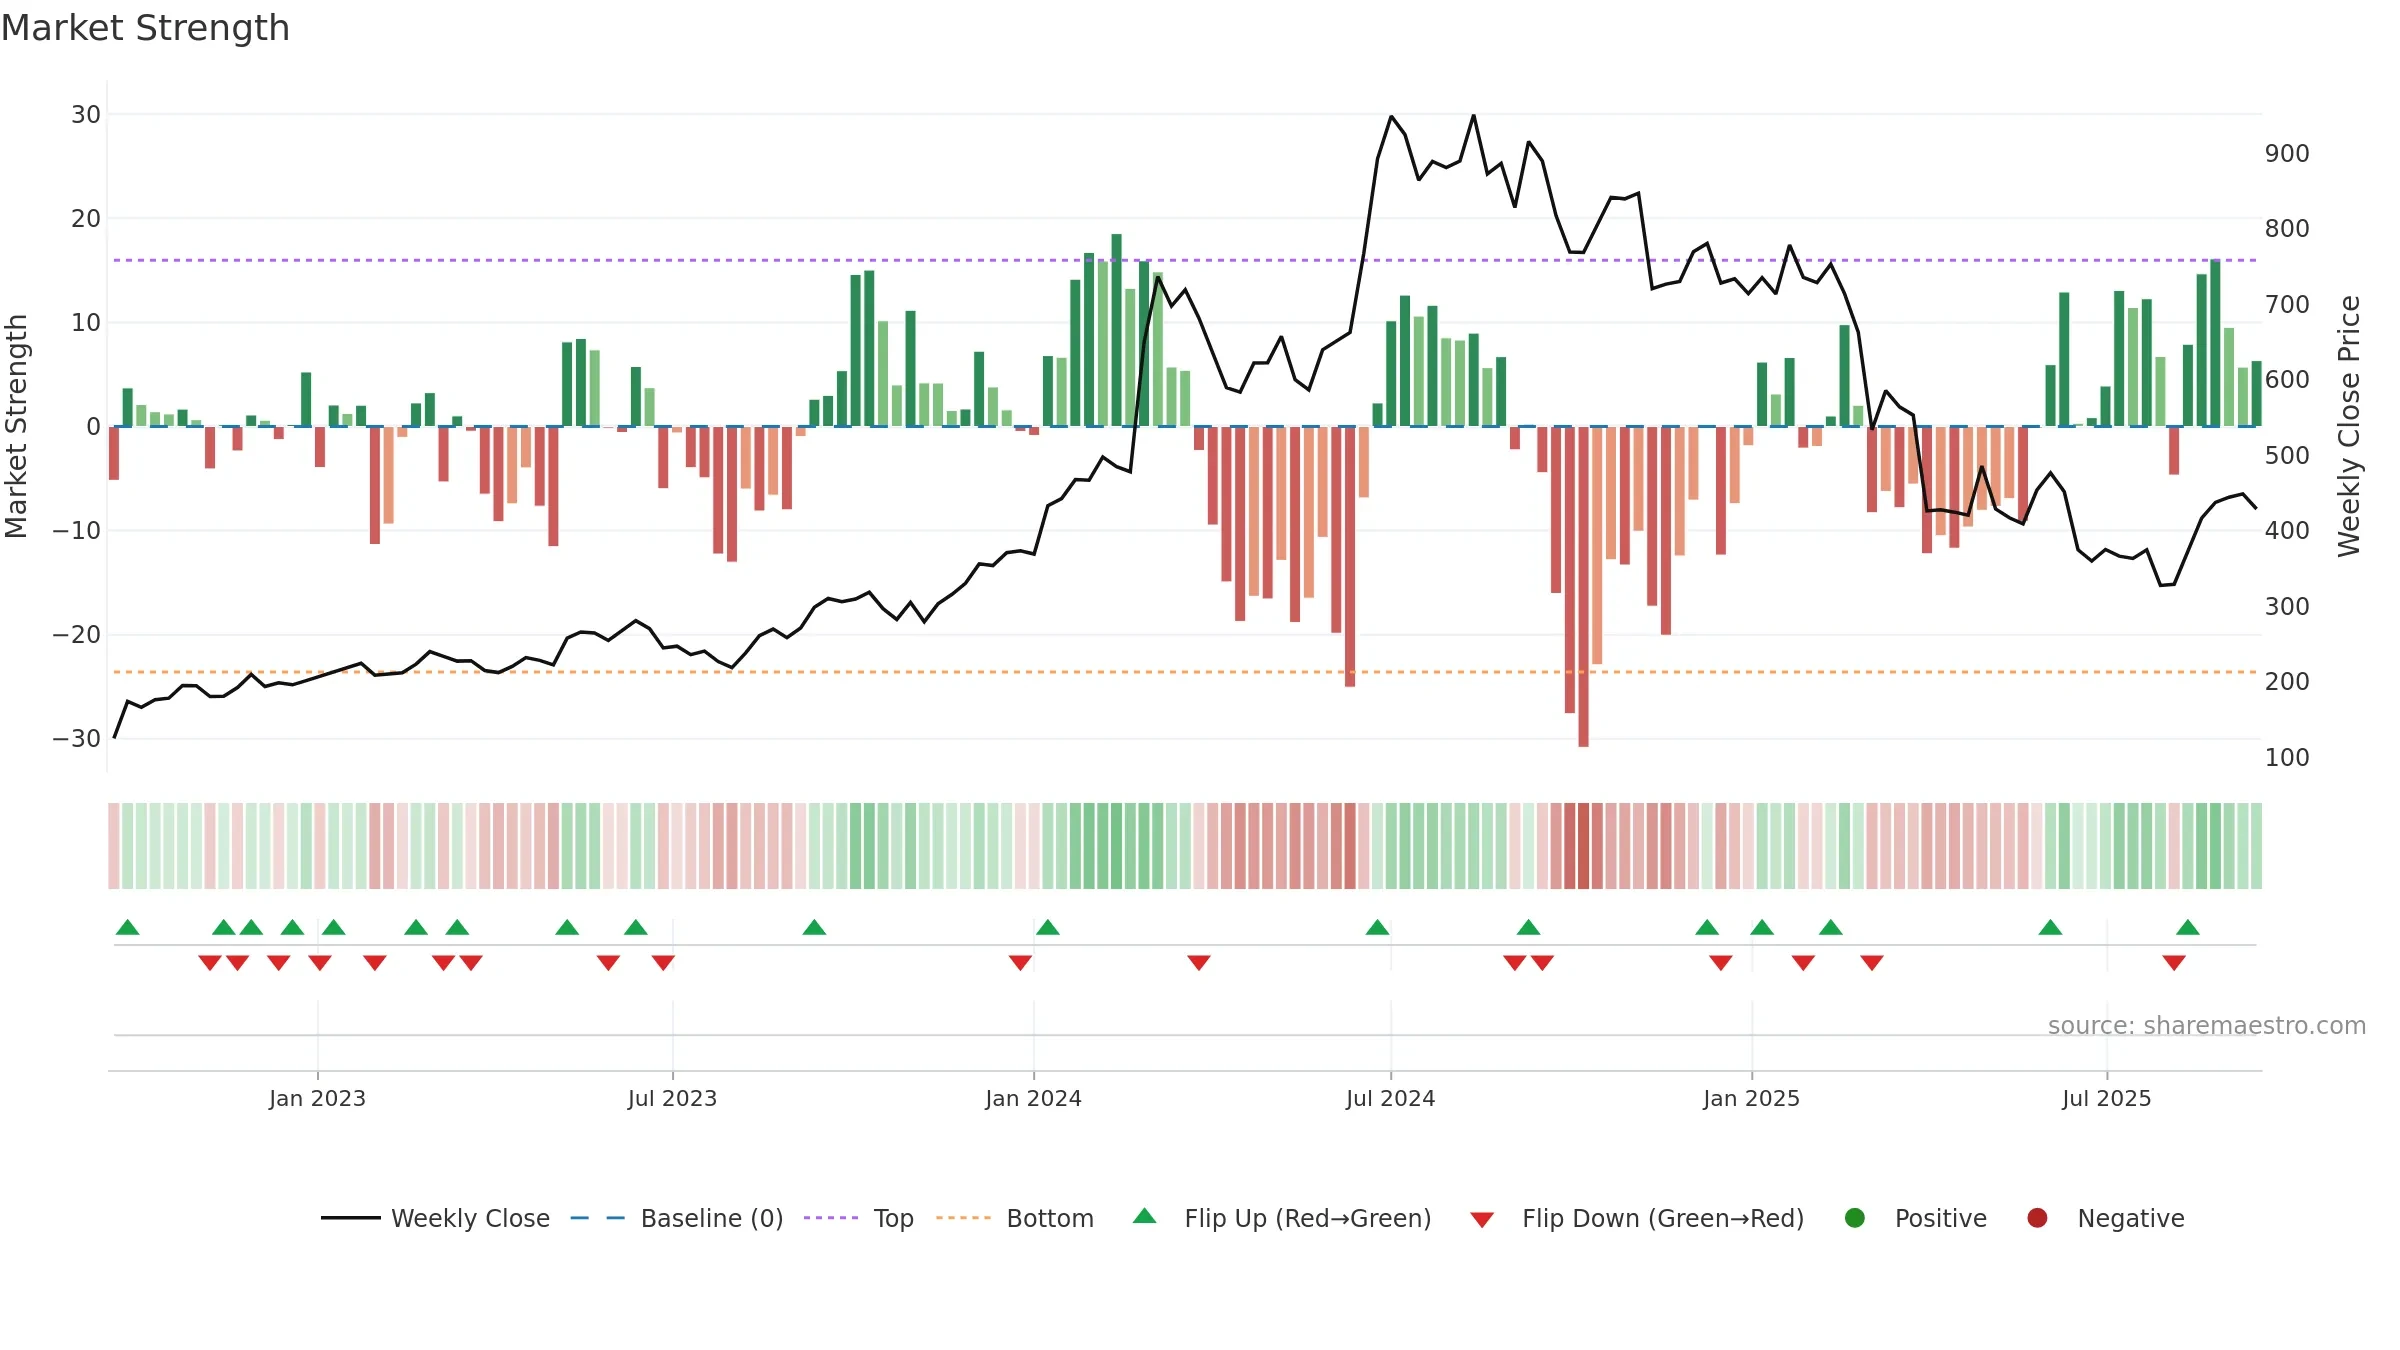Click the −20 left-axis tick label
The width and height of the screenshot is (2400, 1350).
(77, 635)
